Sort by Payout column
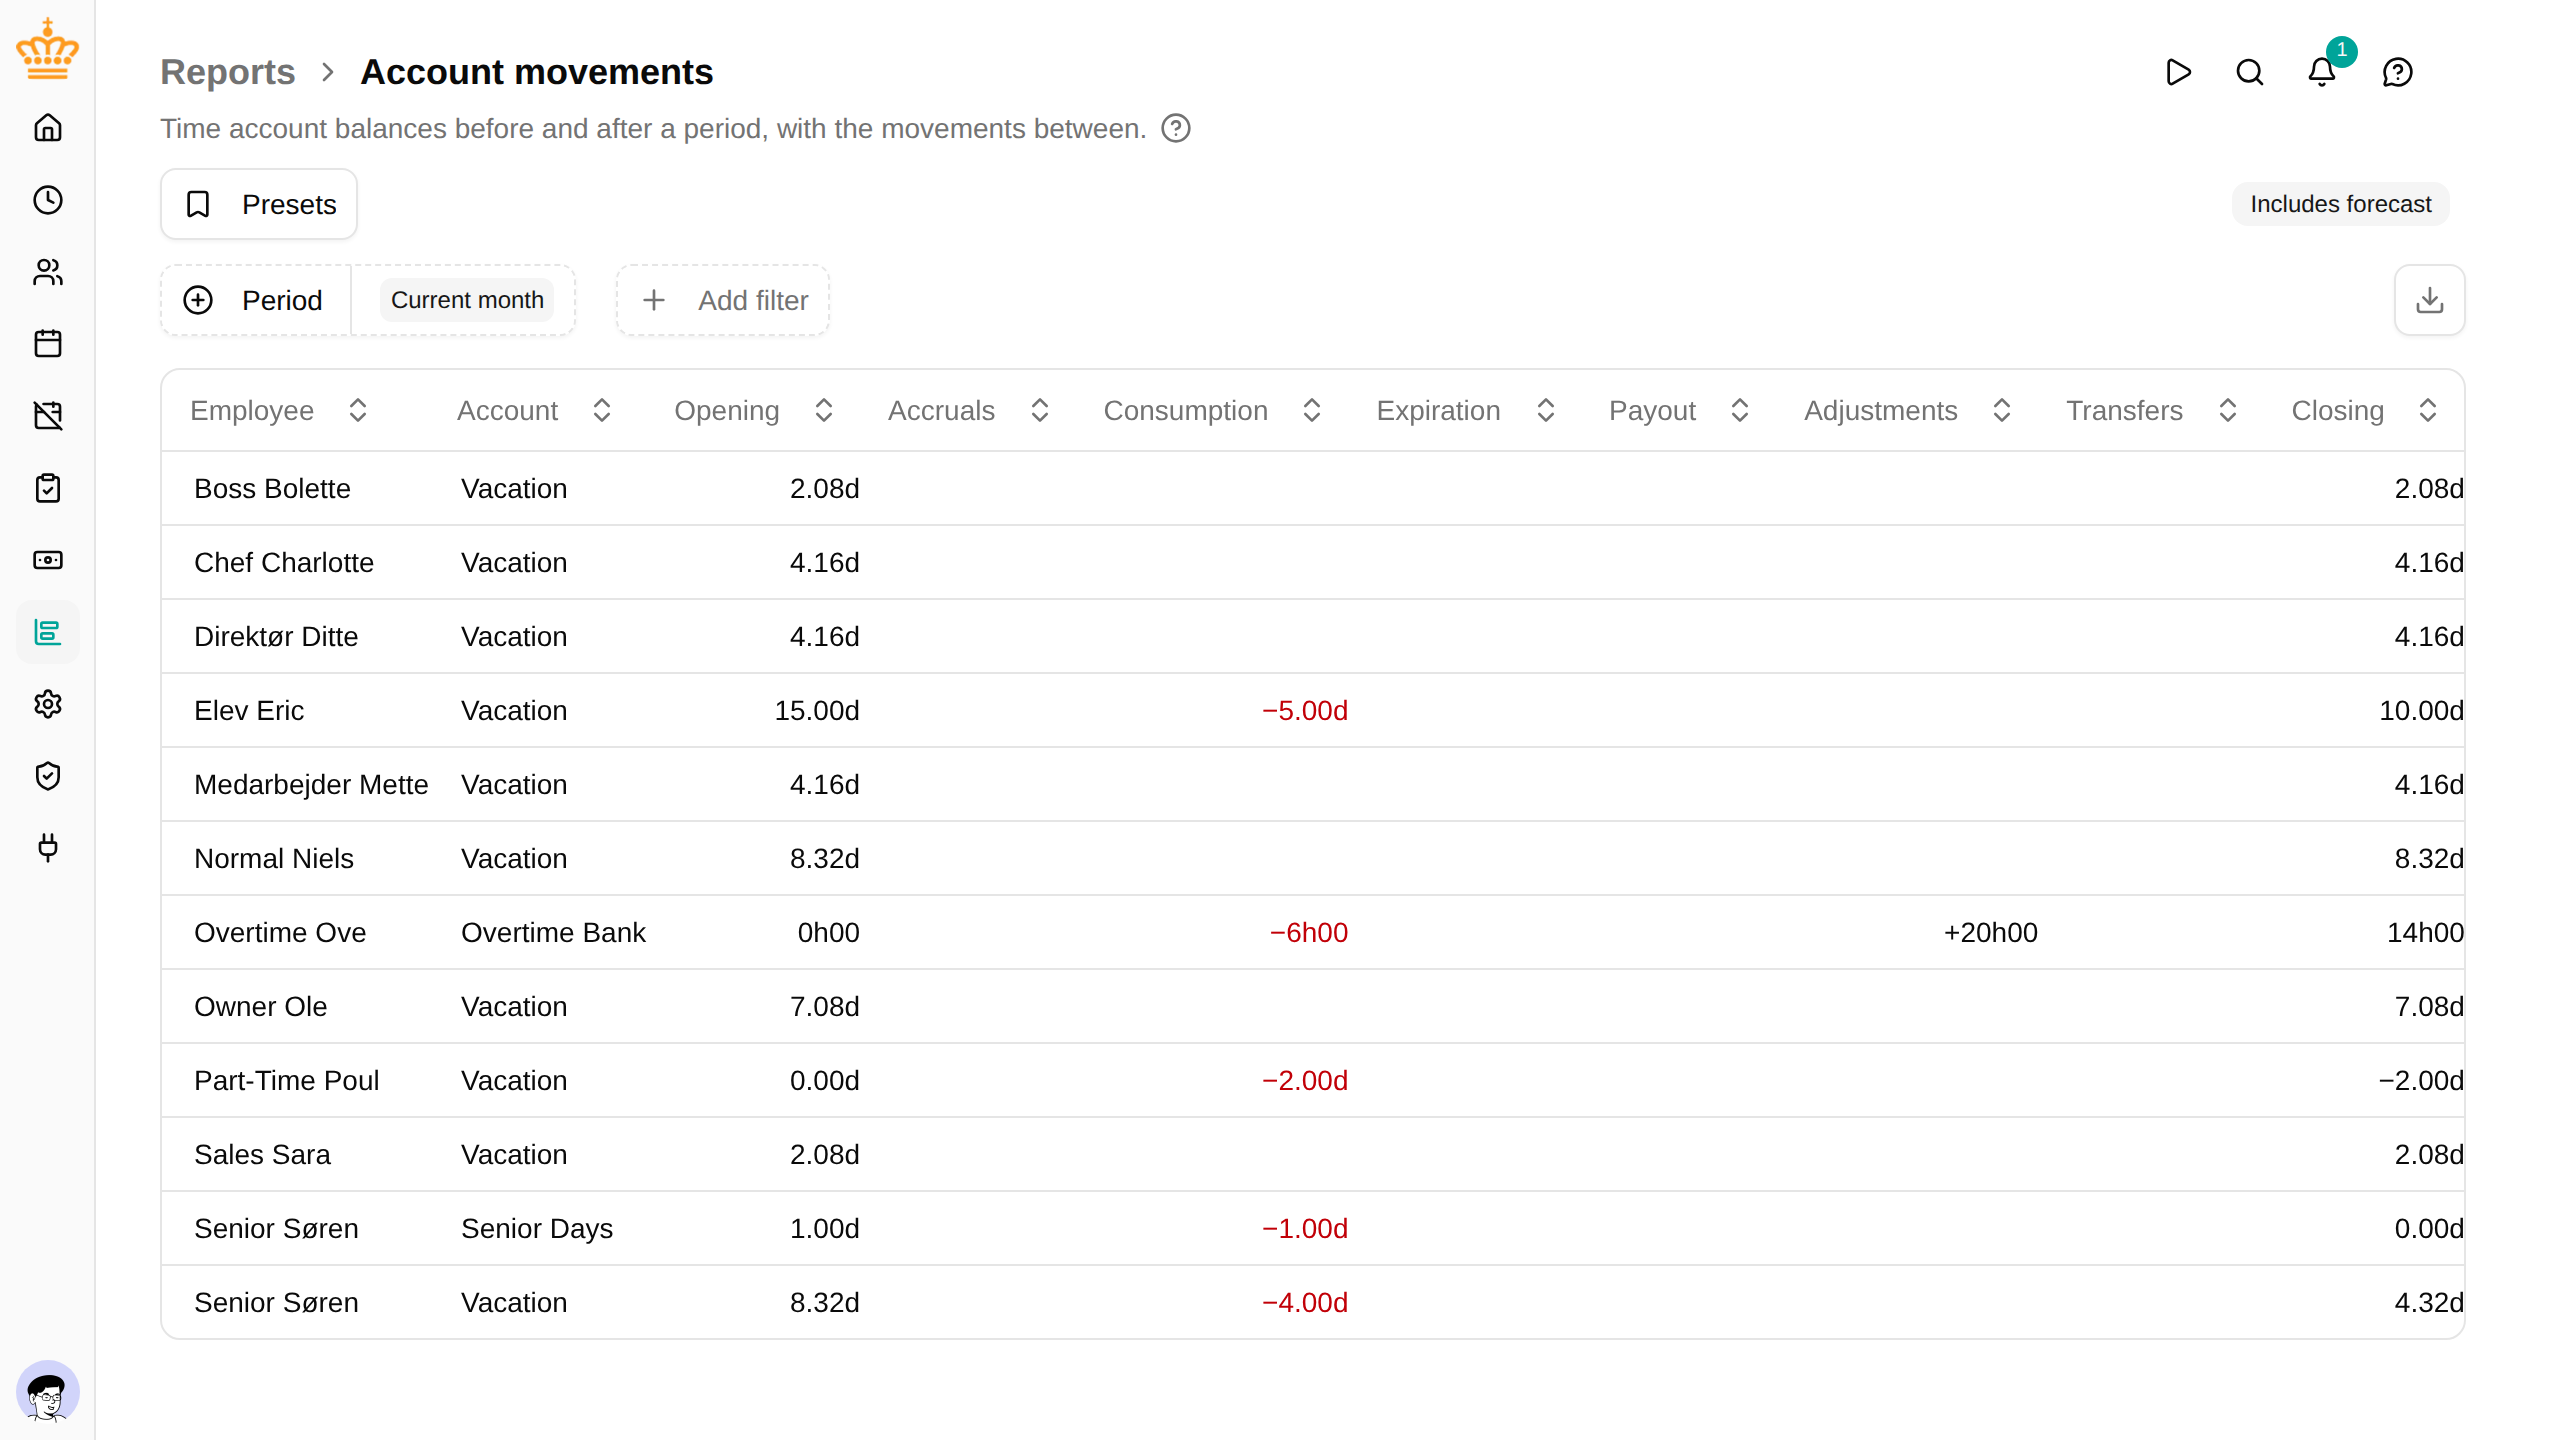The image size is (2560, 1440). click(1679, 410)
